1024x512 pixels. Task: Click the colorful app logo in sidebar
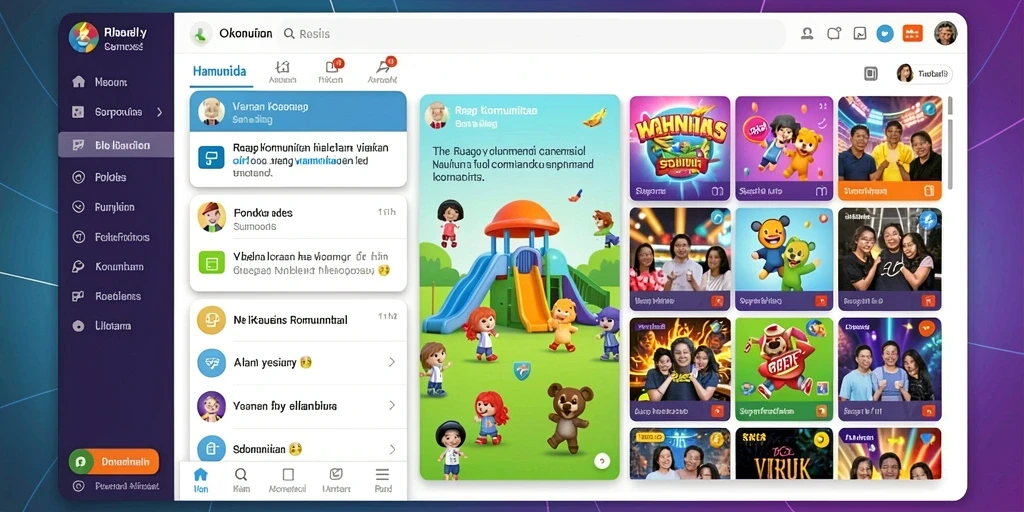pyautogui.click(x=84, y=37)
